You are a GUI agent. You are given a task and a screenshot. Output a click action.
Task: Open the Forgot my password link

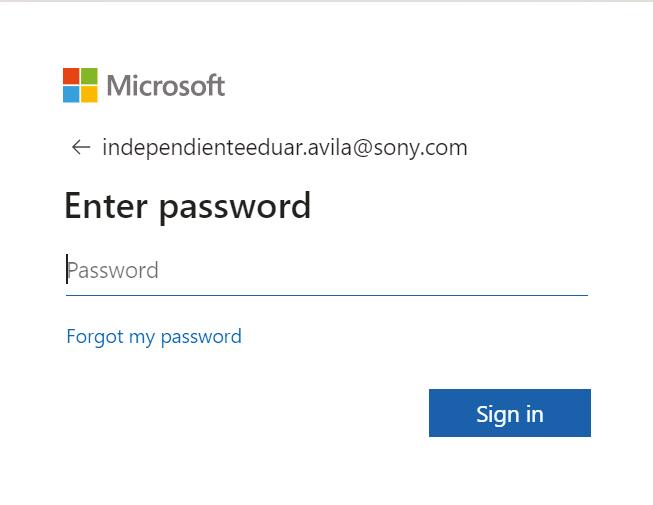154,336
